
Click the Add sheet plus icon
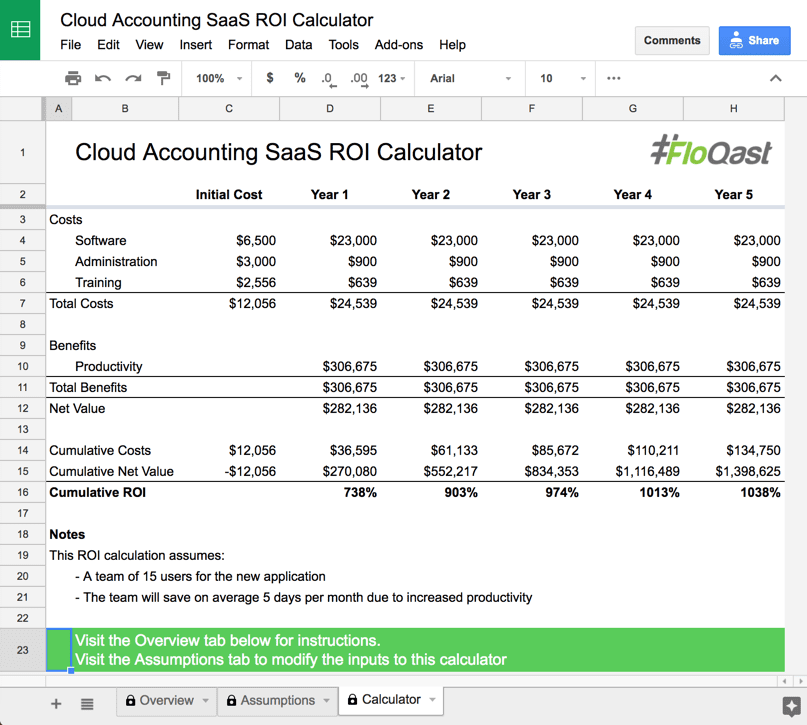pyautogui.click(x=56, y=703)
